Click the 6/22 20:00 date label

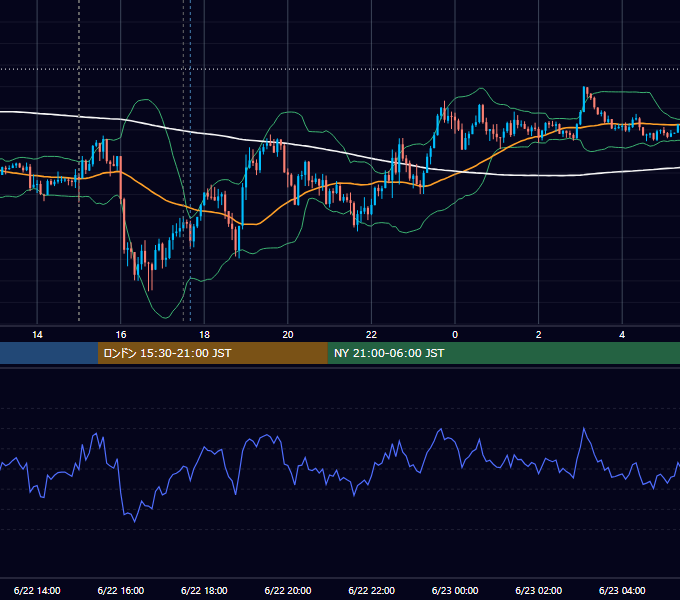288,590
